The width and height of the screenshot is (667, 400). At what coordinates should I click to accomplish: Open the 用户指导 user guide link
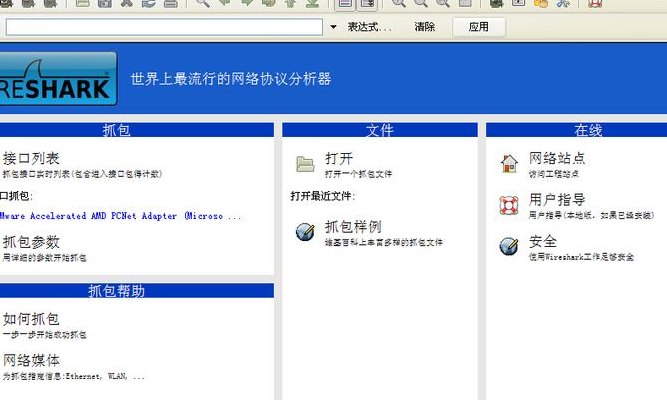[557, 200]
